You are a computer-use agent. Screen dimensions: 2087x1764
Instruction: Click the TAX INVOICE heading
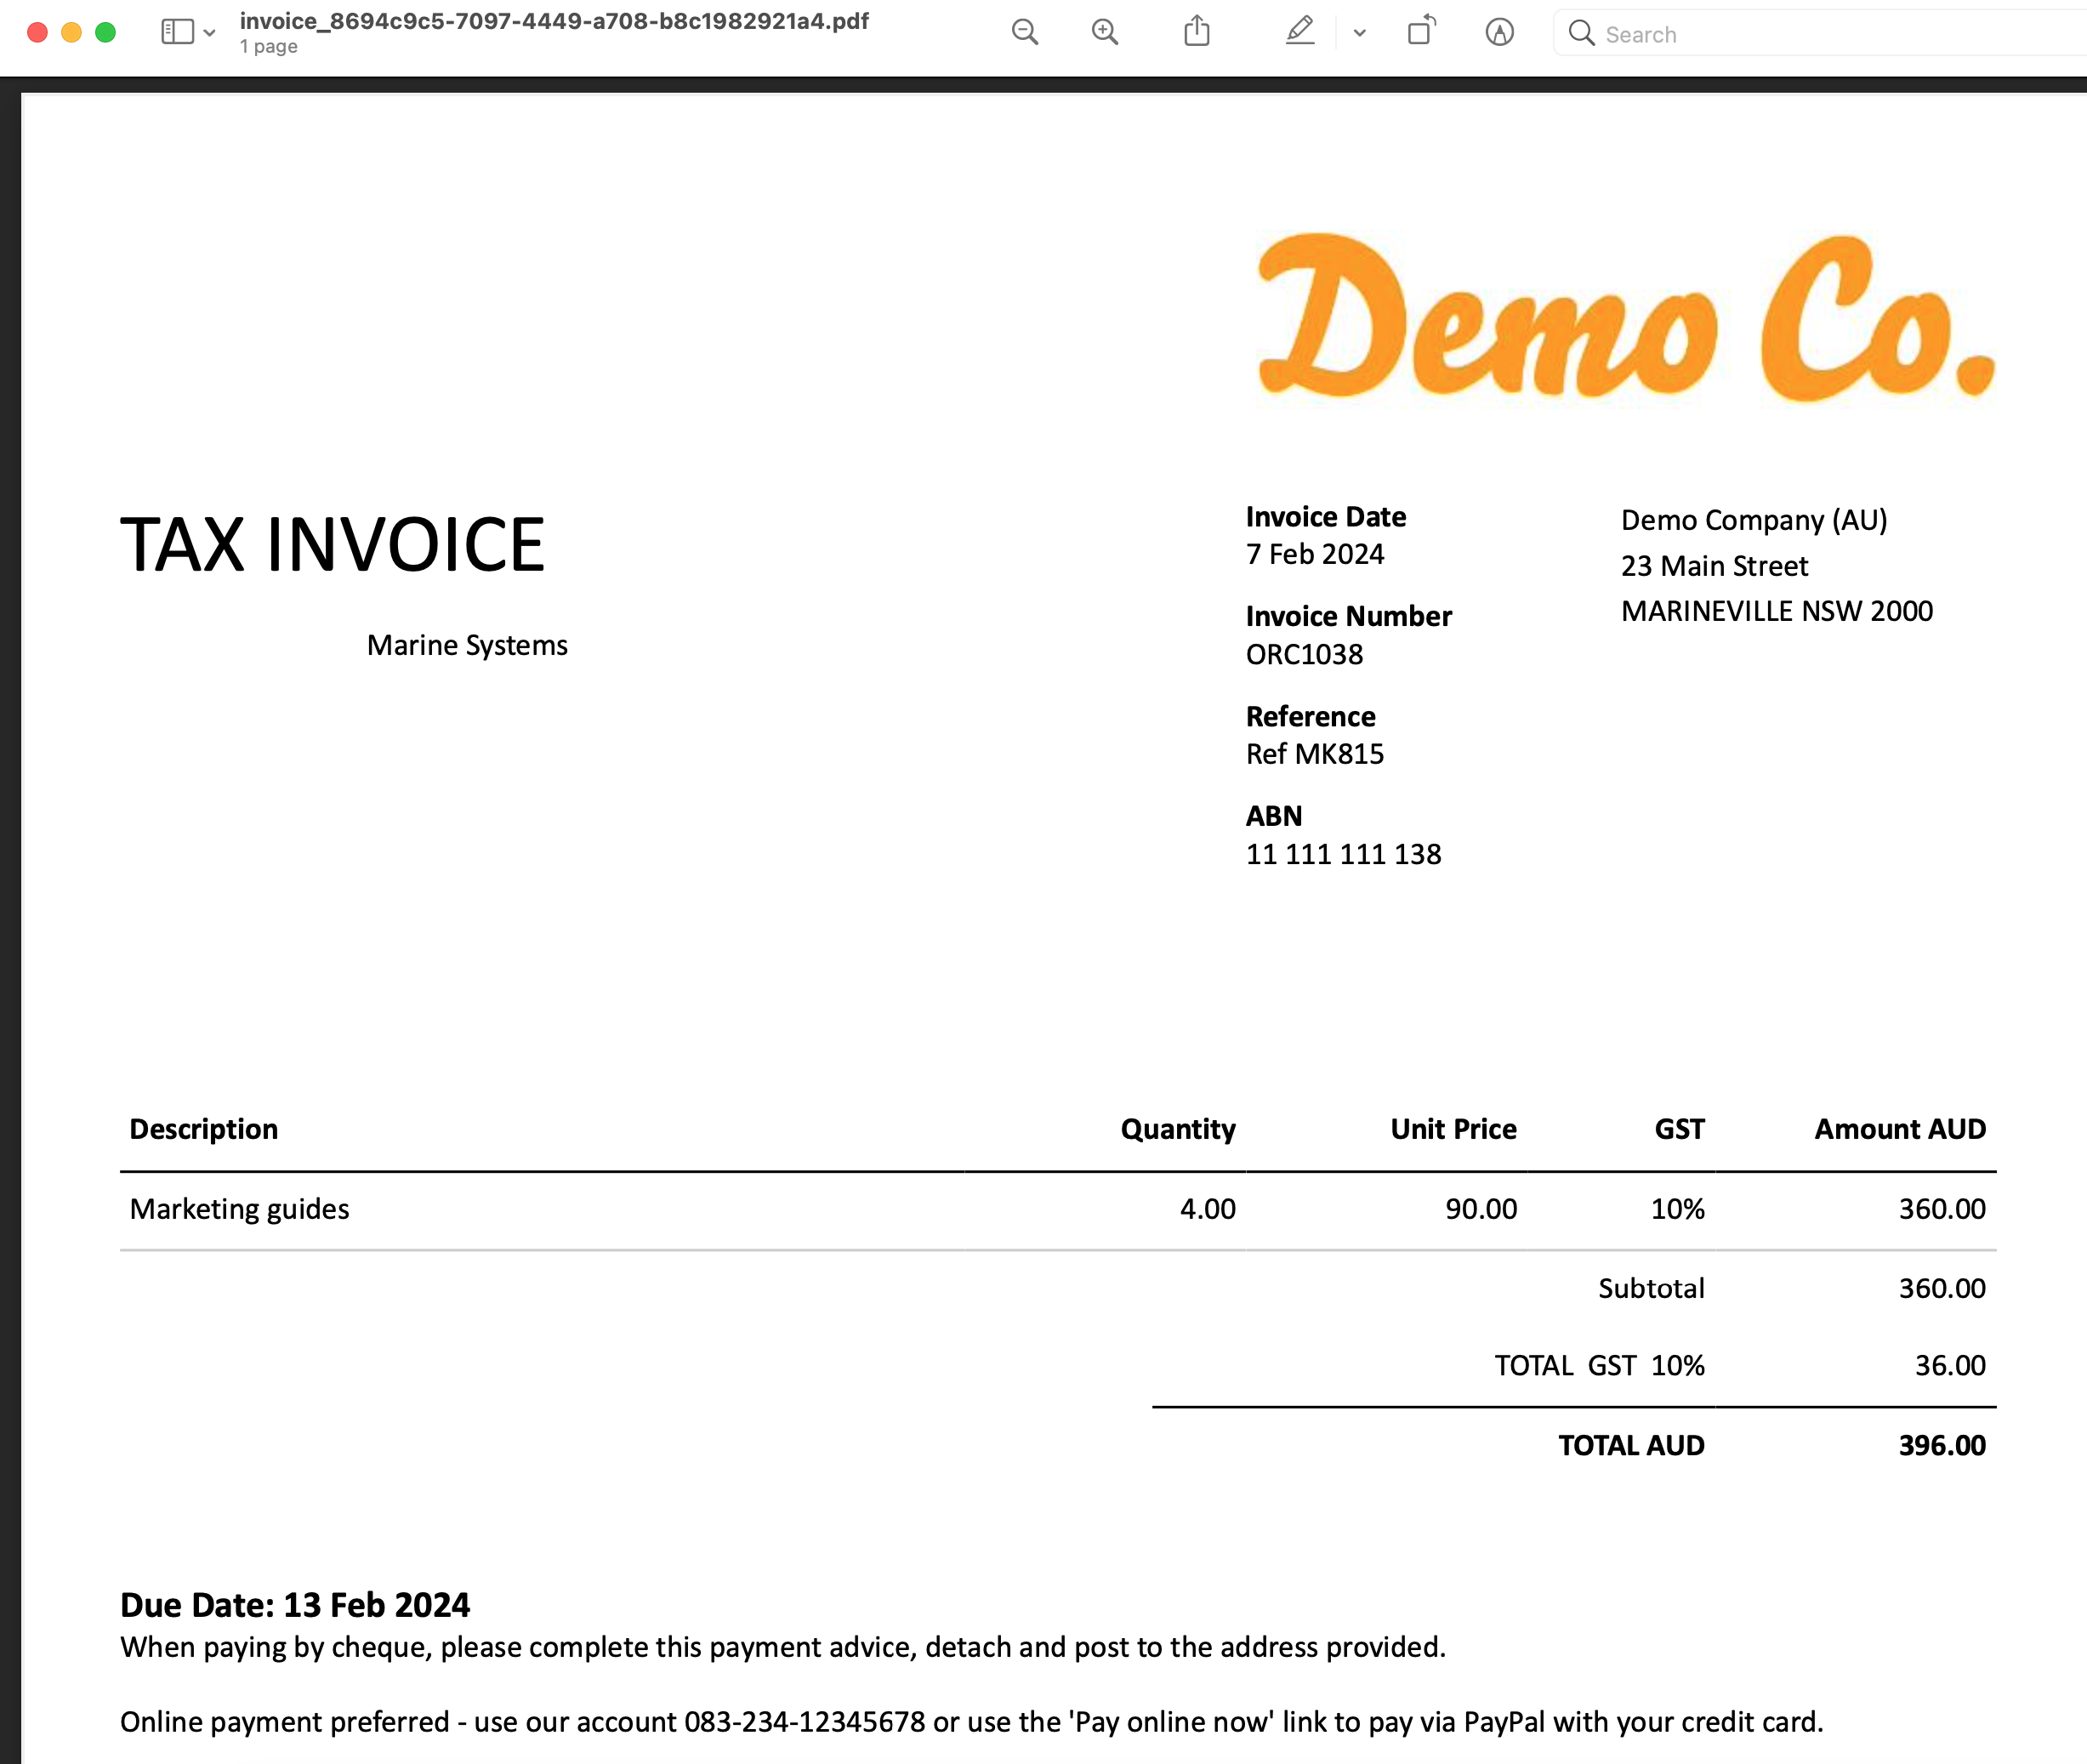pos(332,545)
